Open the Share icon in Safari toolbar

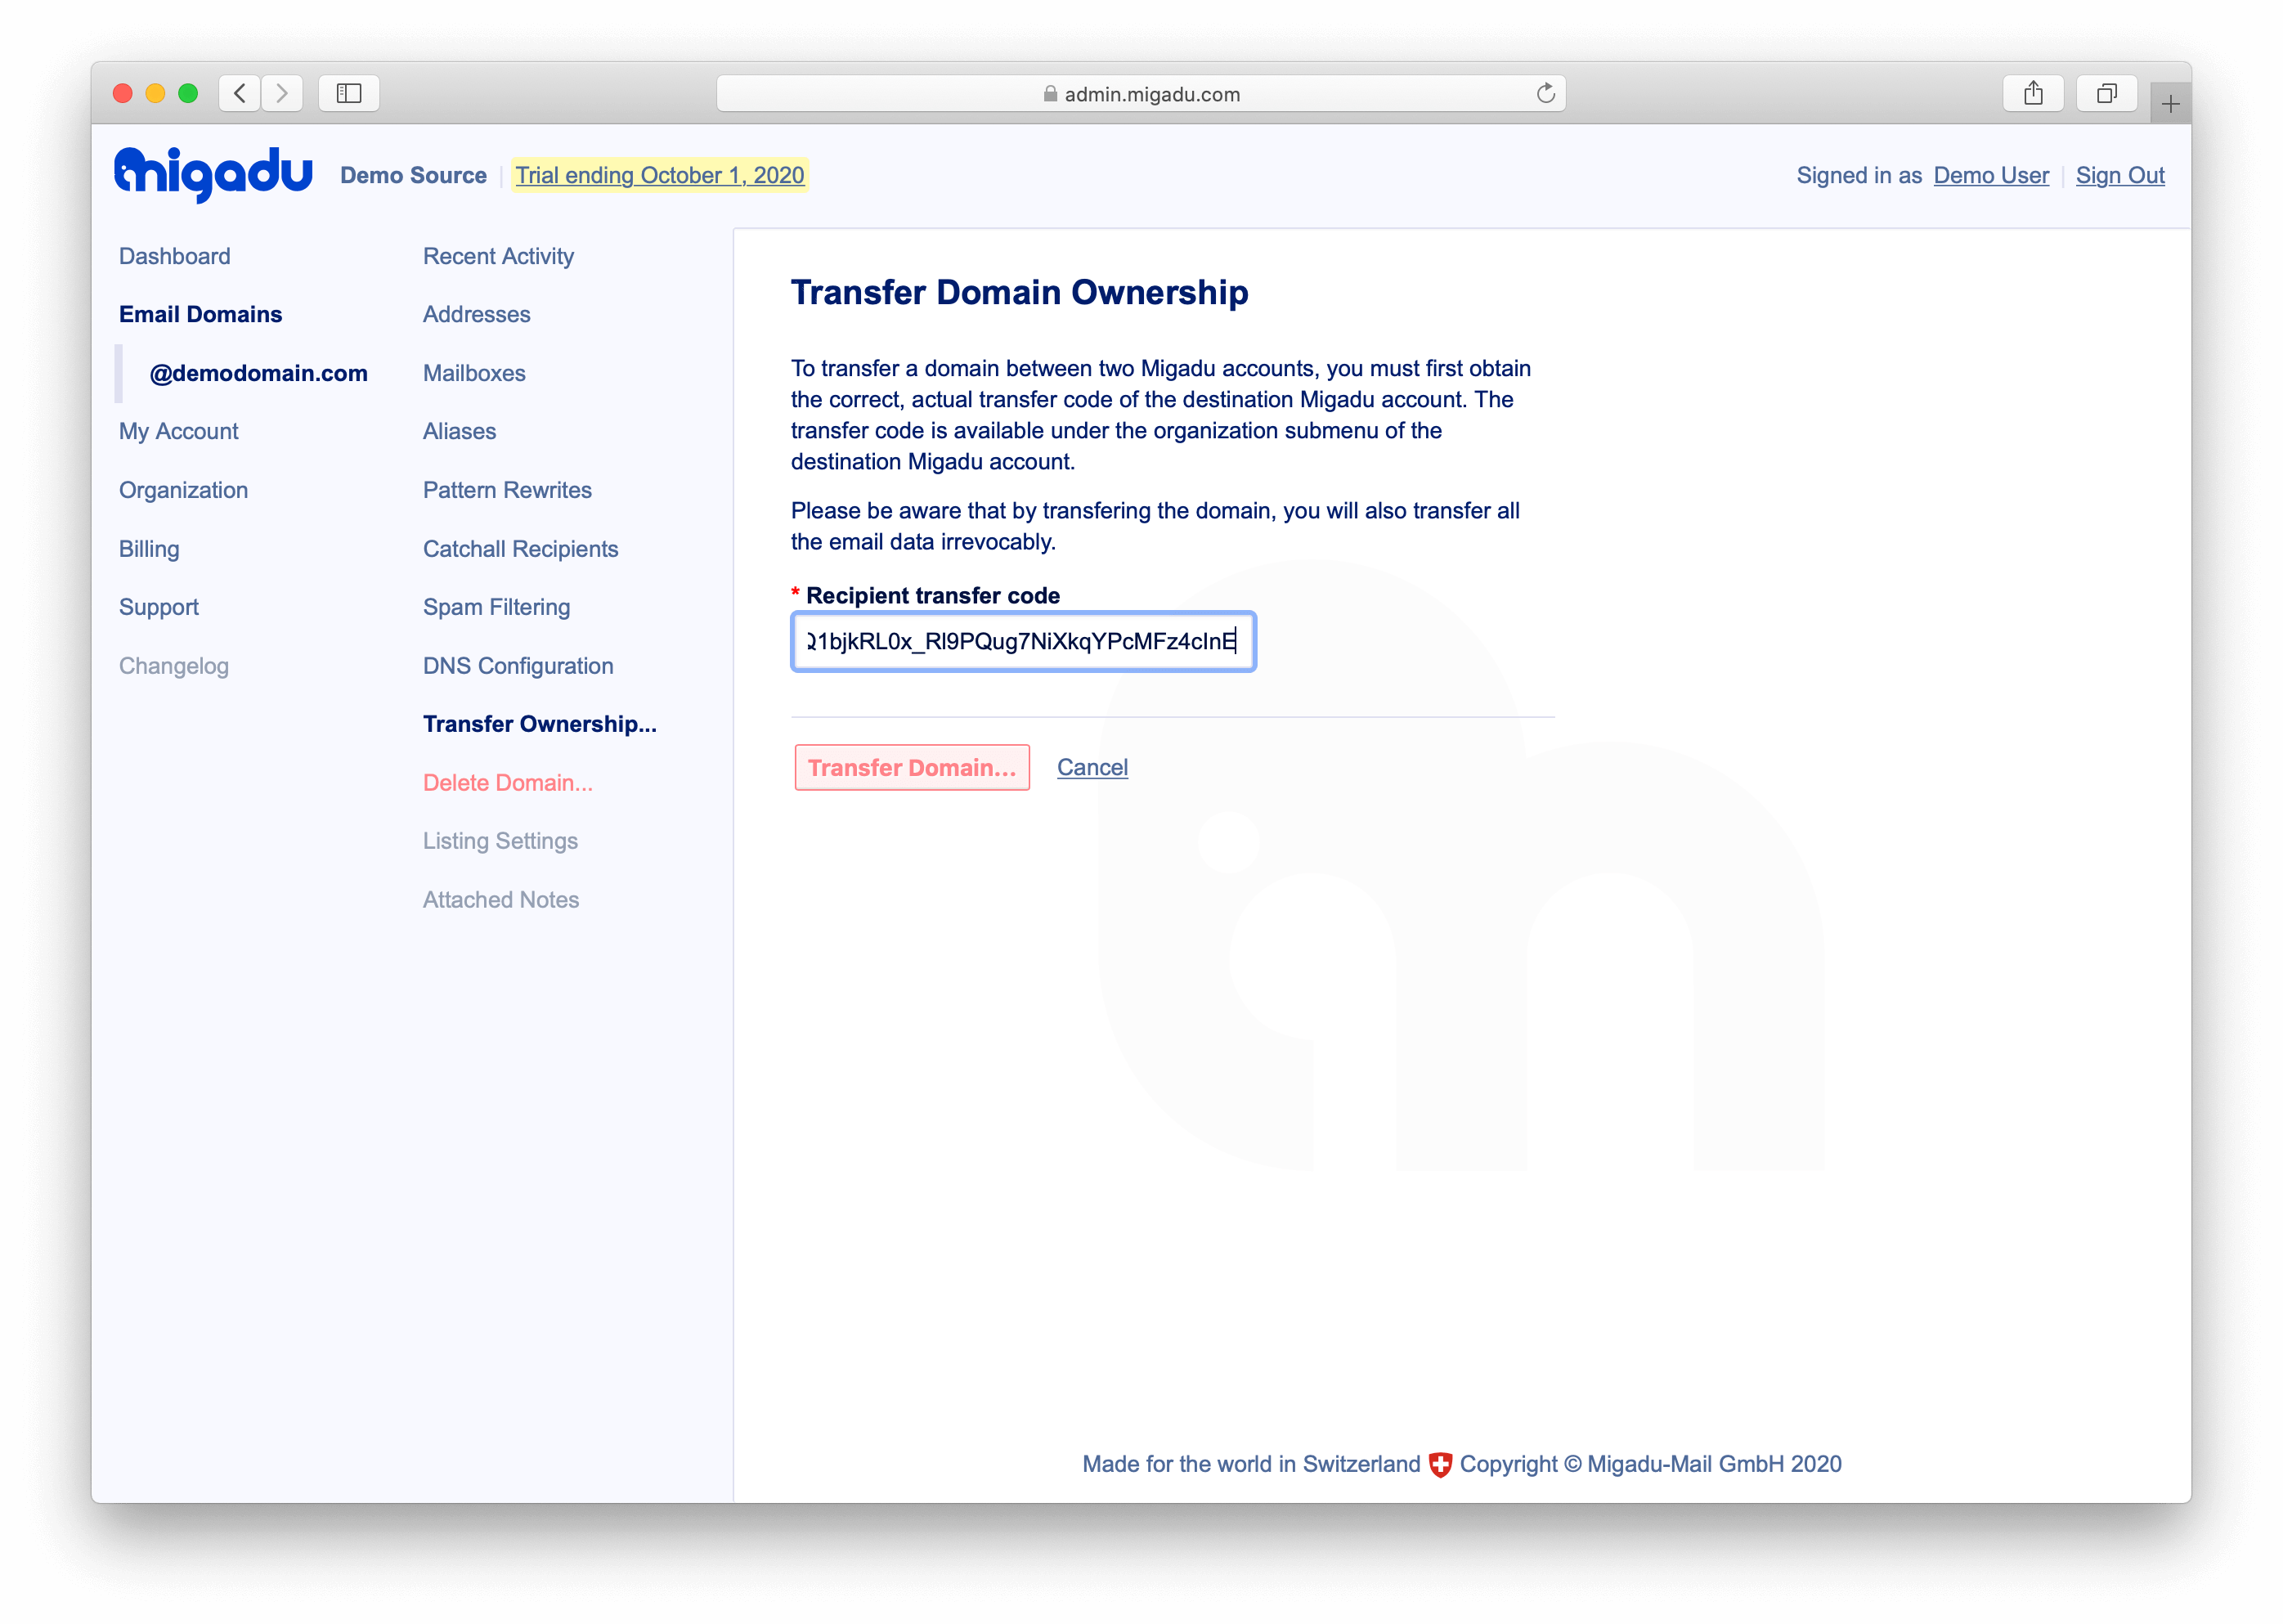[2033, 93]
